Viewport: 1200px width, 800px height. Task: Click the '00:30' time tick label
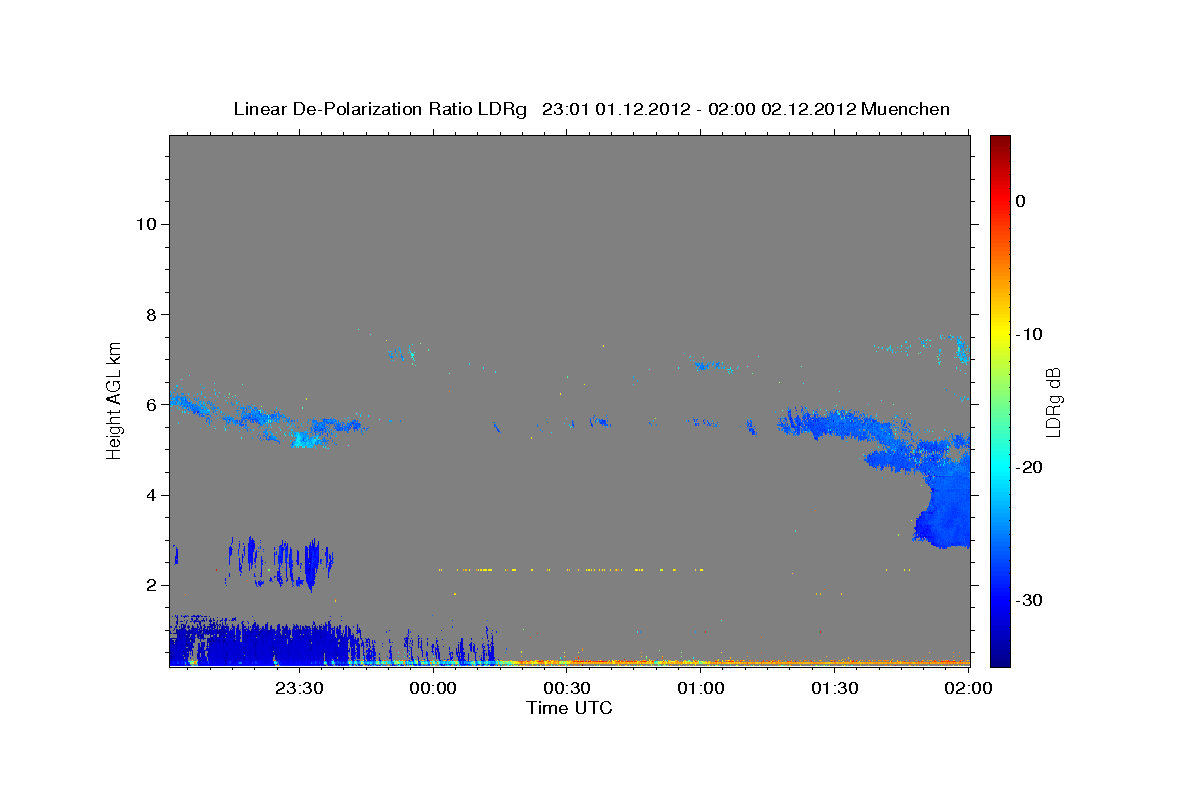click(x=567, y=688)
